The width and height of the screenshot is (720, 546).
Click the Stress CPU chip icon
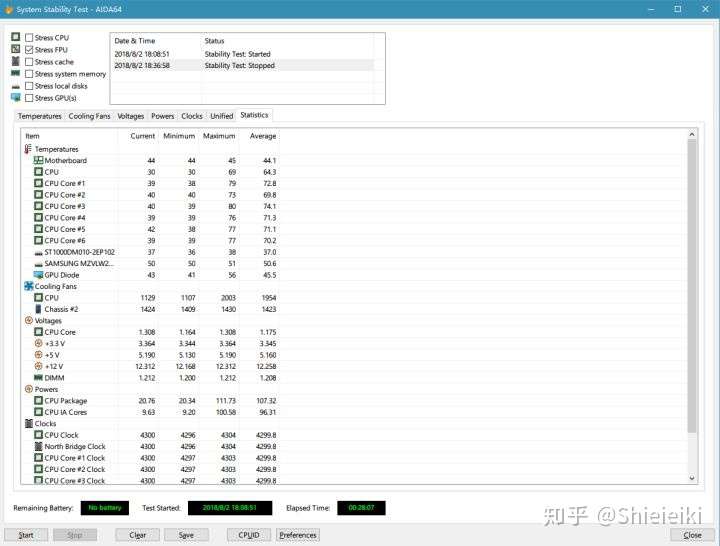click(x=16, y=37)
